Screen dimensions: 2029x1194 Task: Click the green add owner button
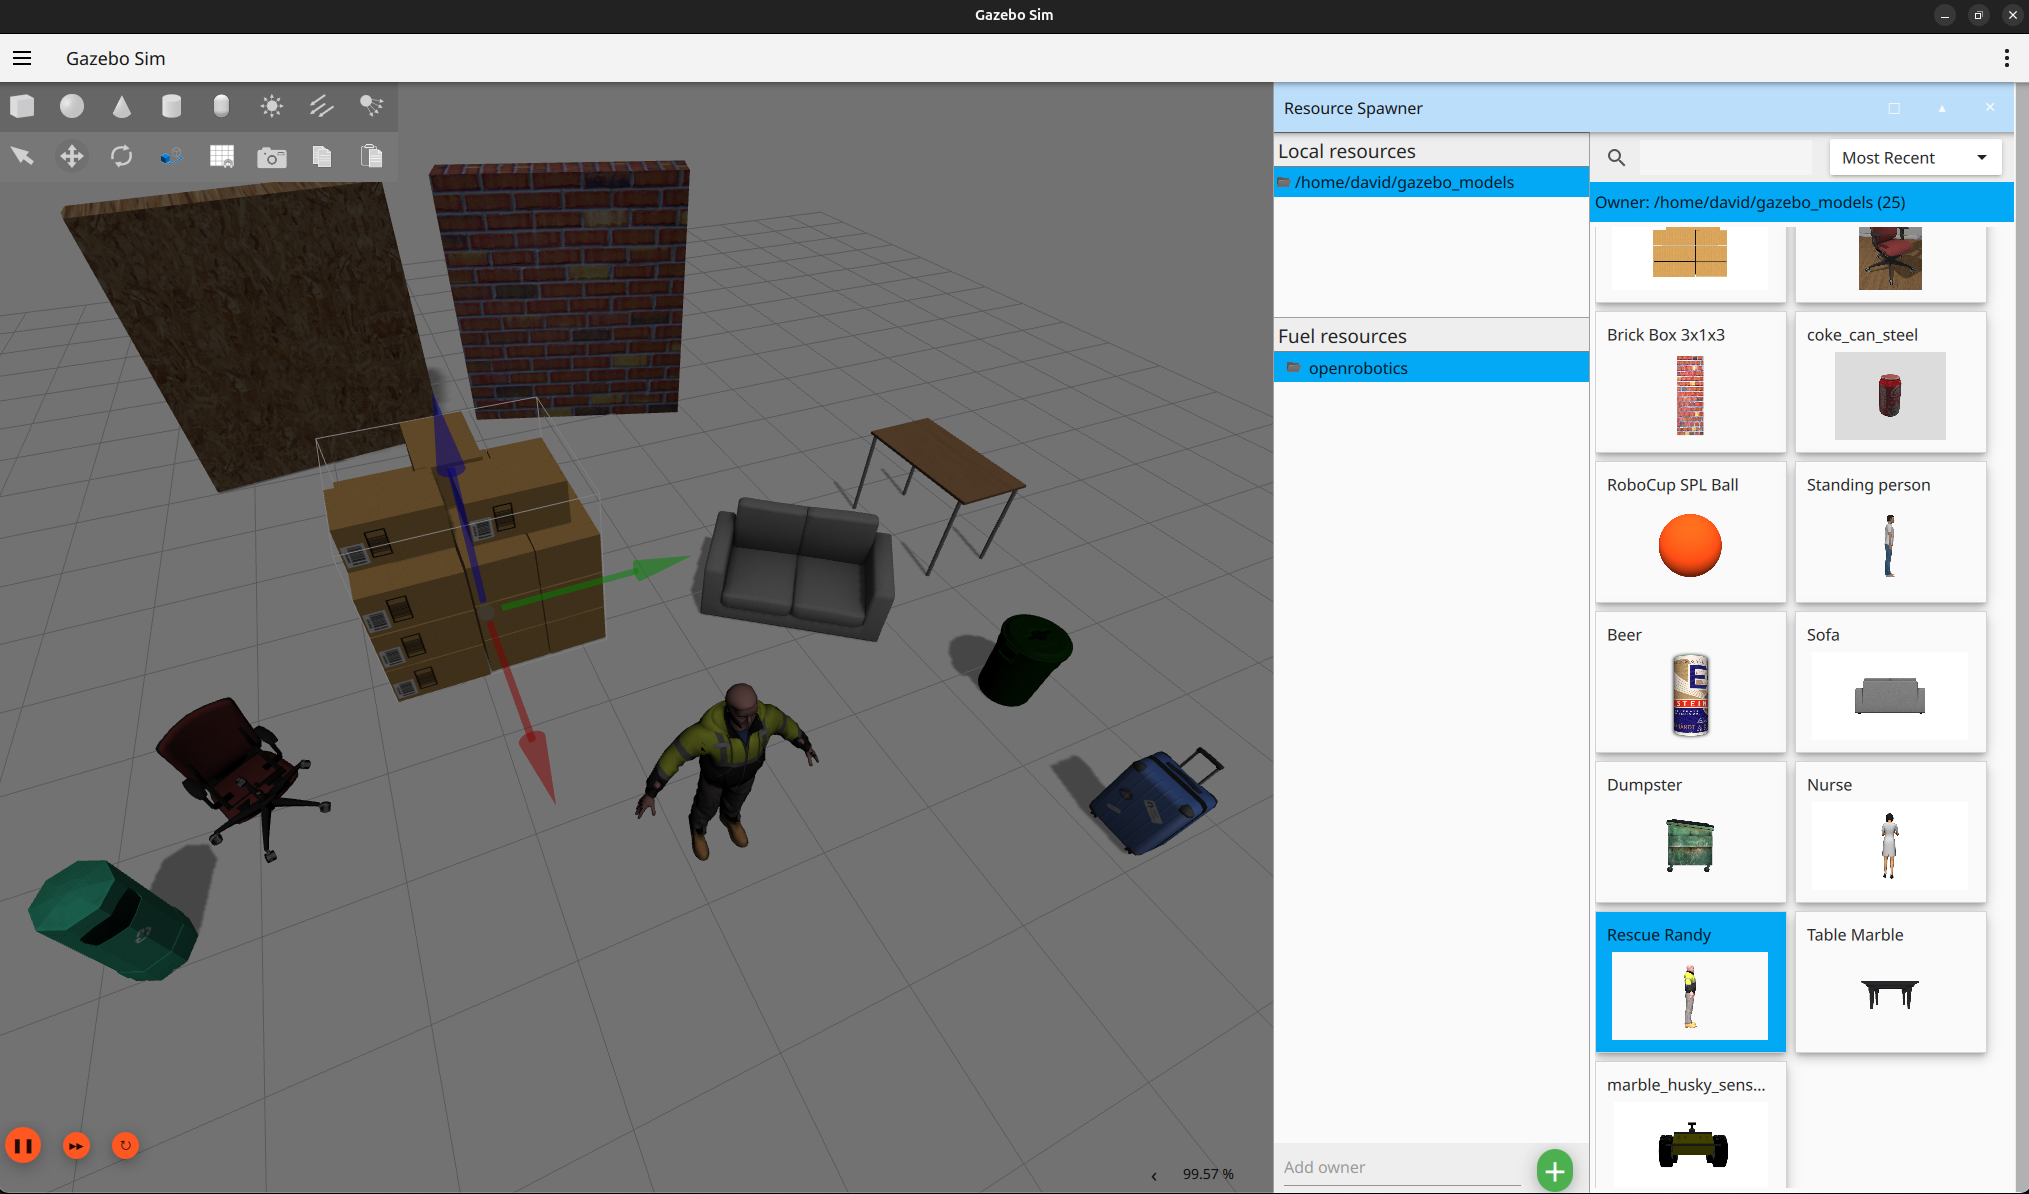tap(1554, 1169)
